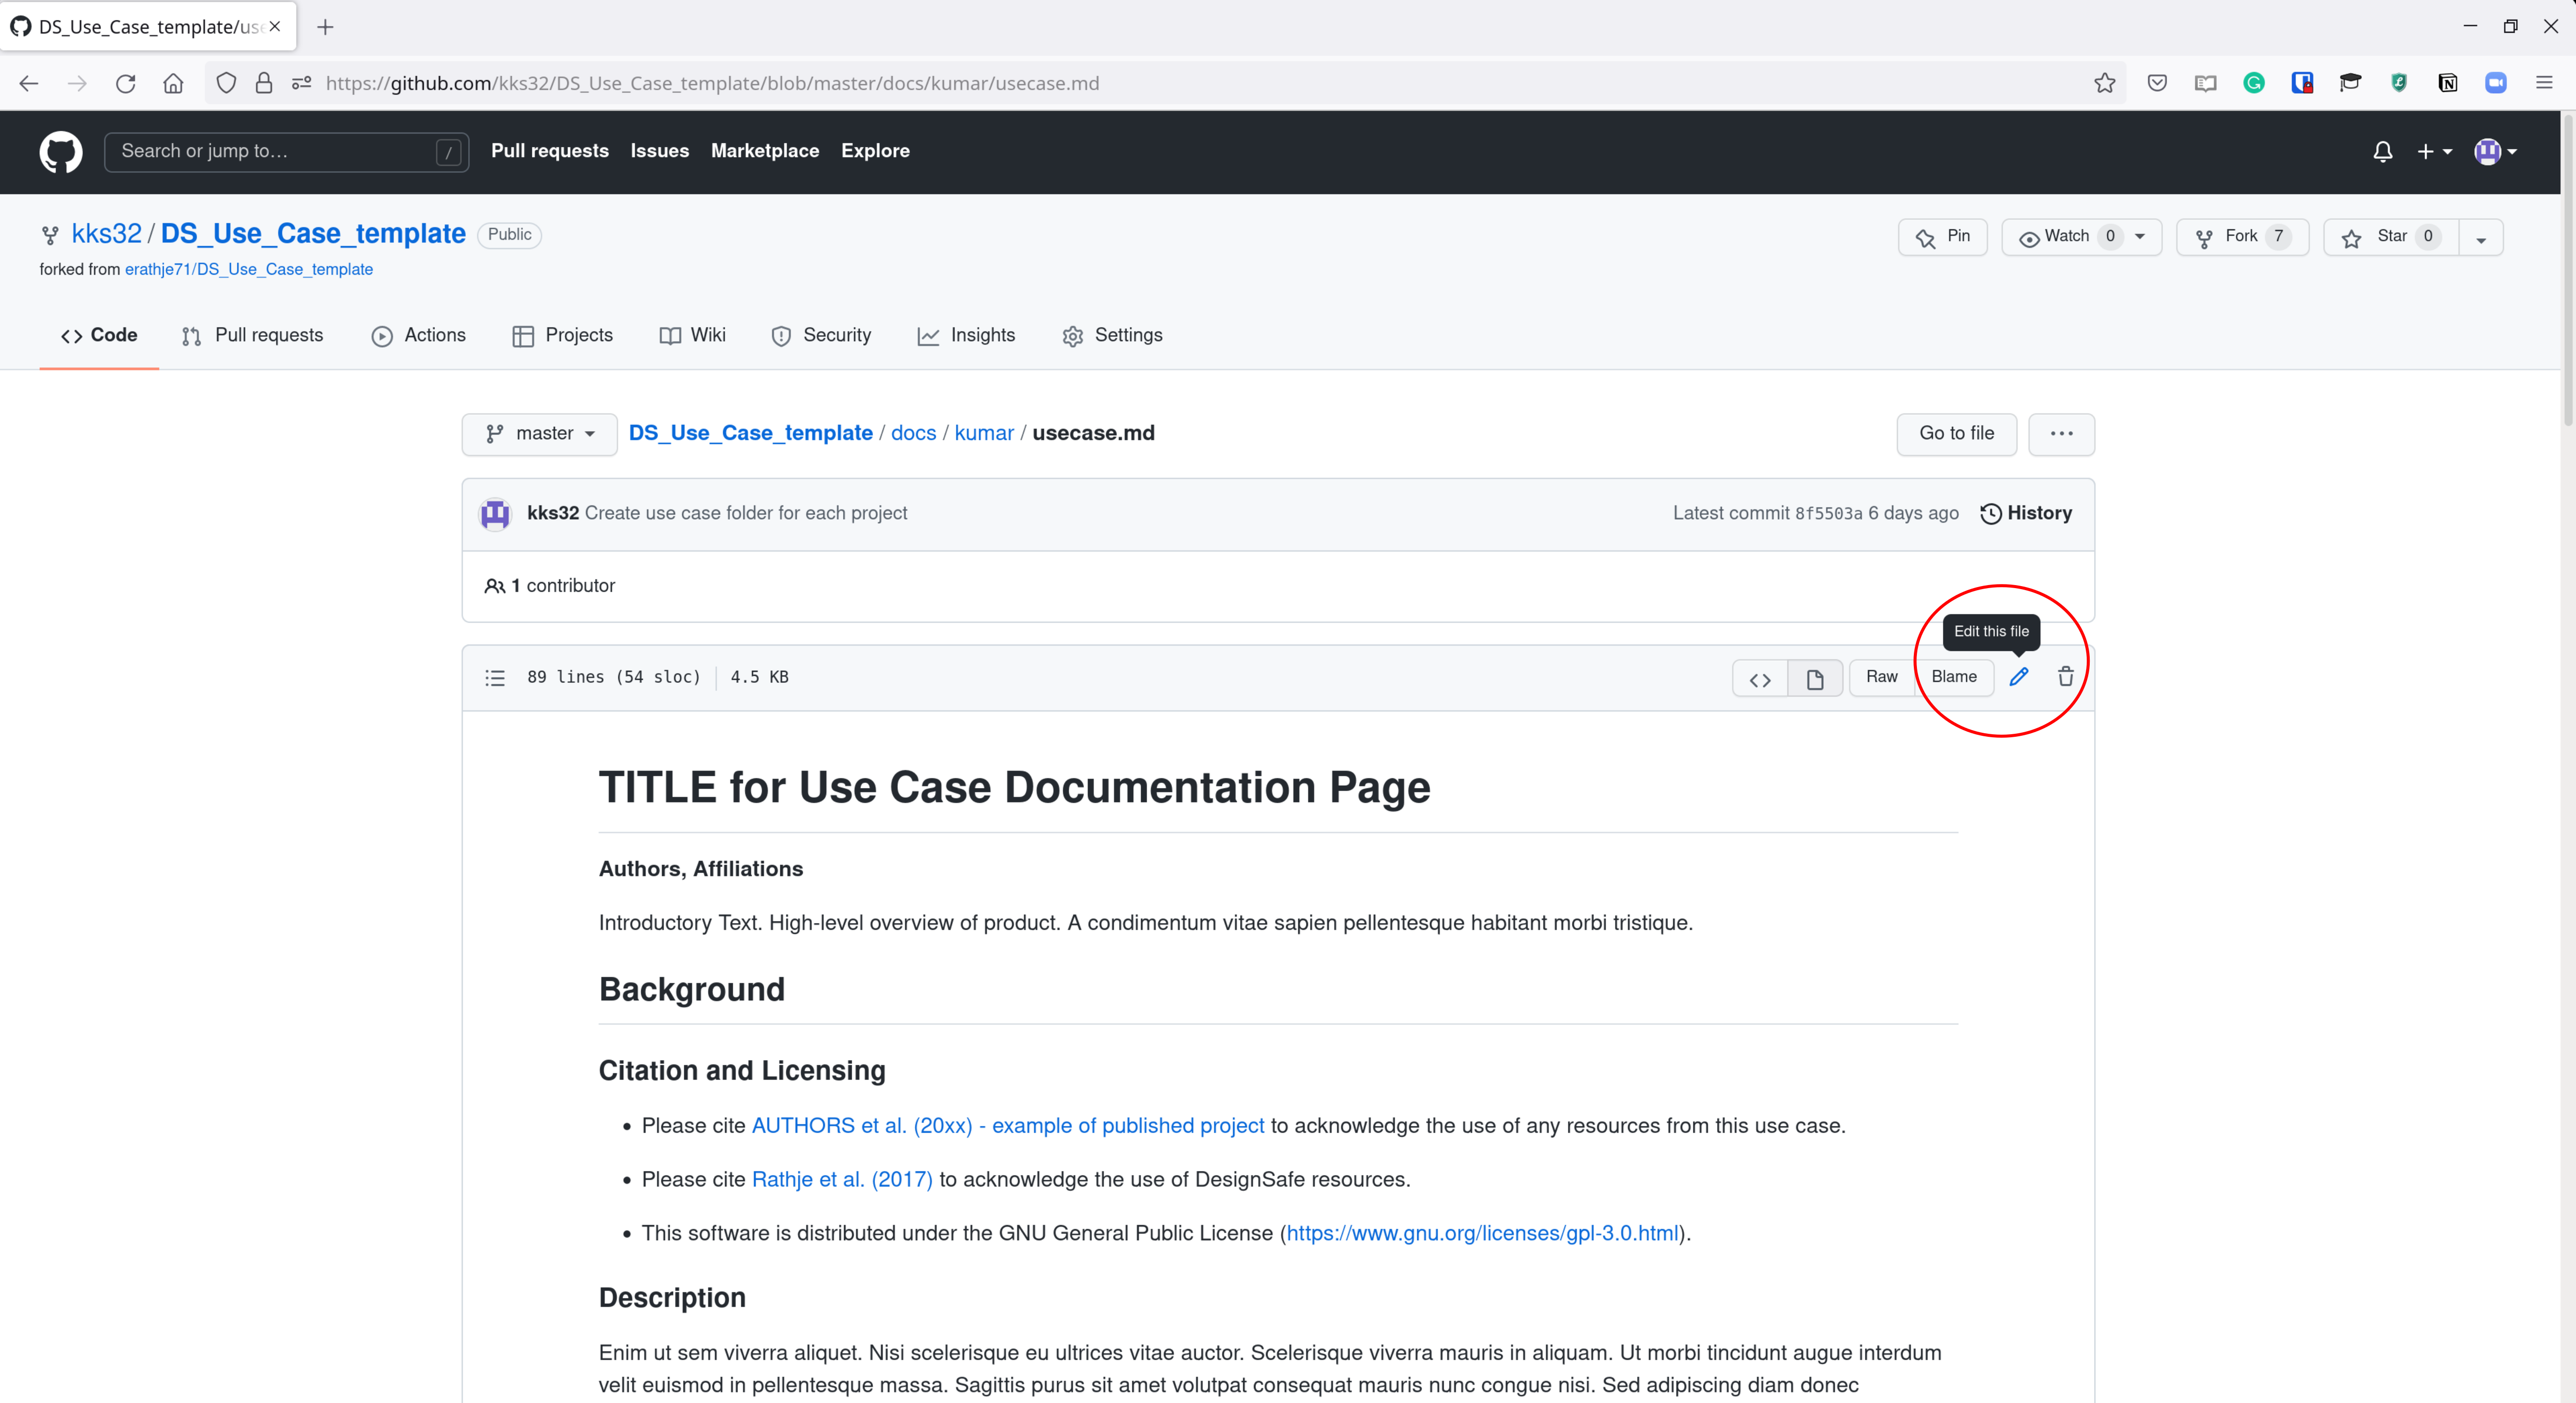Switch to rendered file view icon
This screenshot has width=2576, height=1403.
[1814, 679]
